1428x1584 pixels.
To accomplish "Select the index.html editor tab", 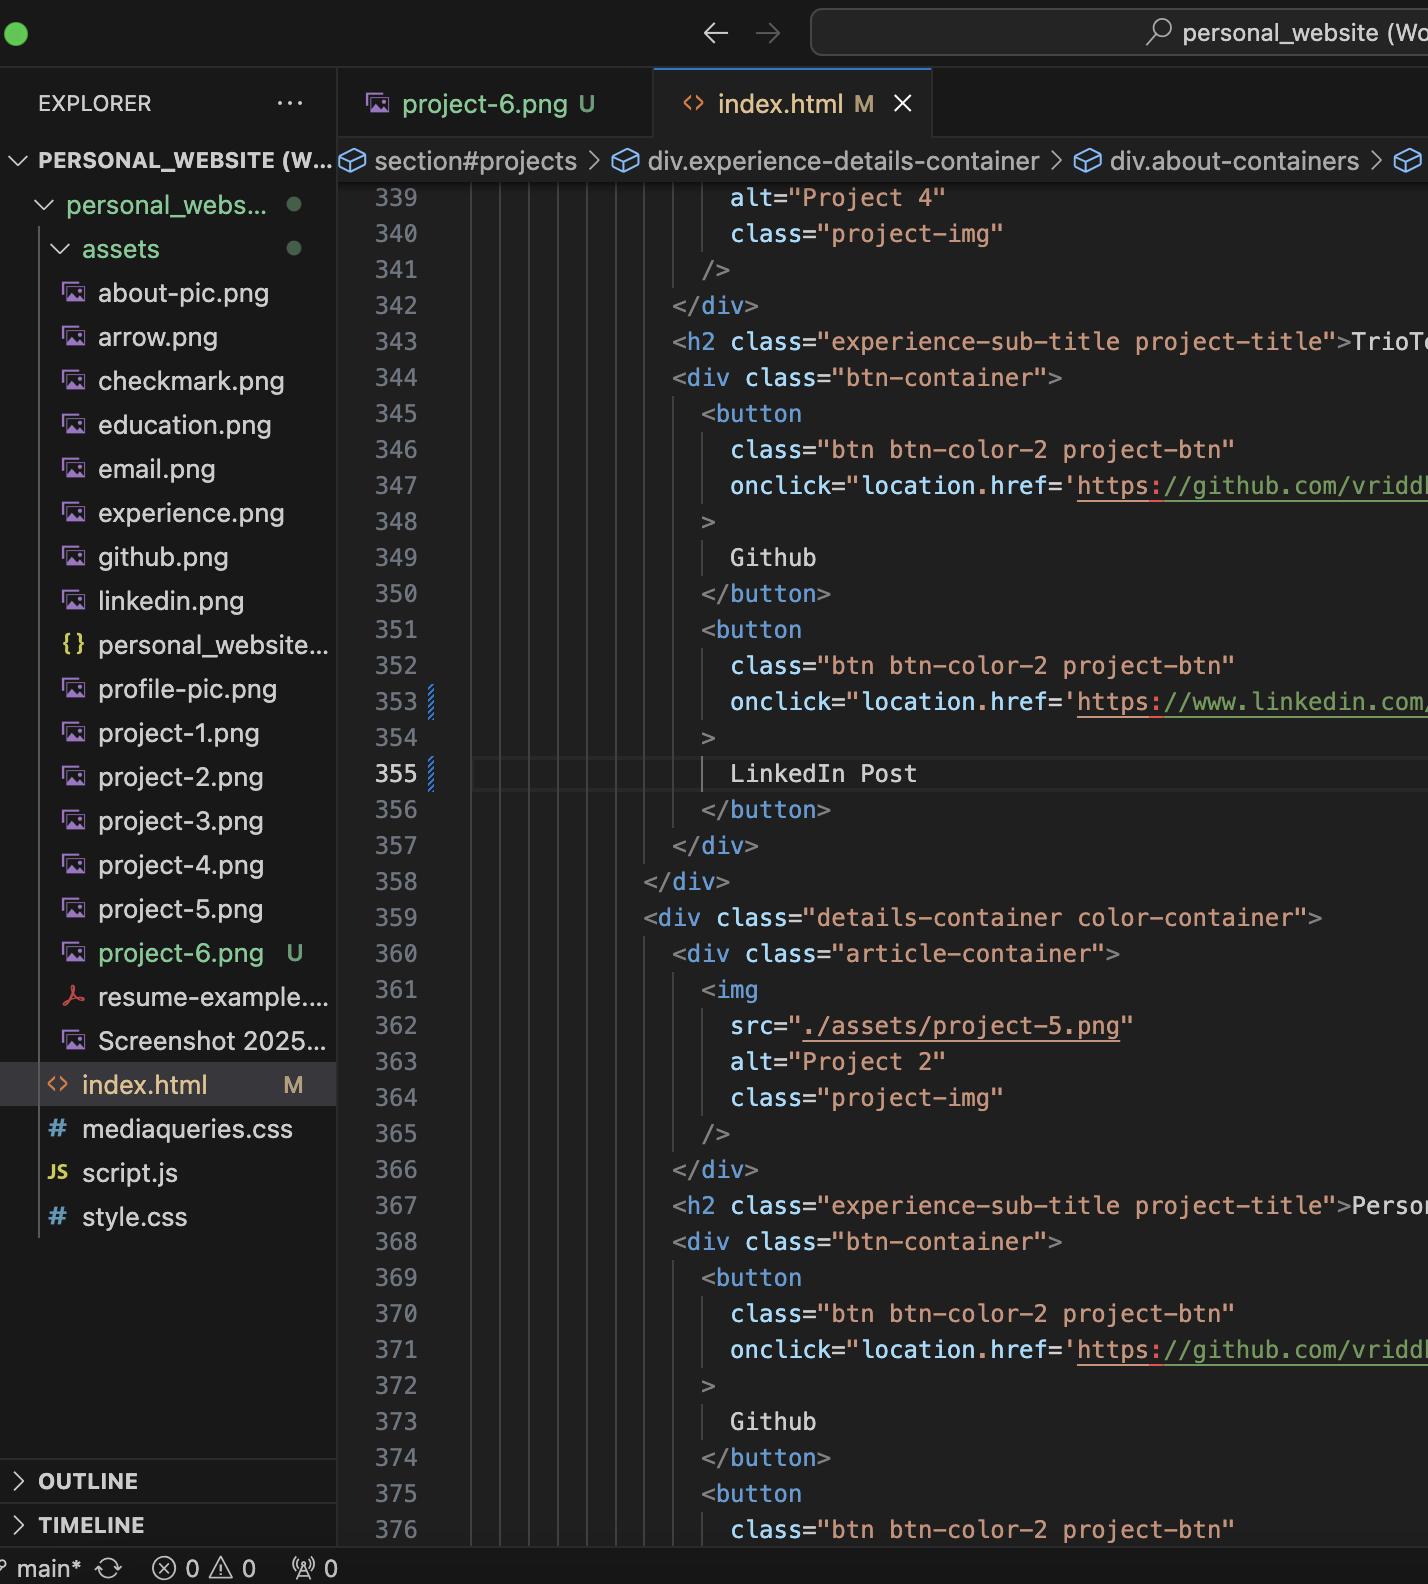I will [x=780, y=104].
